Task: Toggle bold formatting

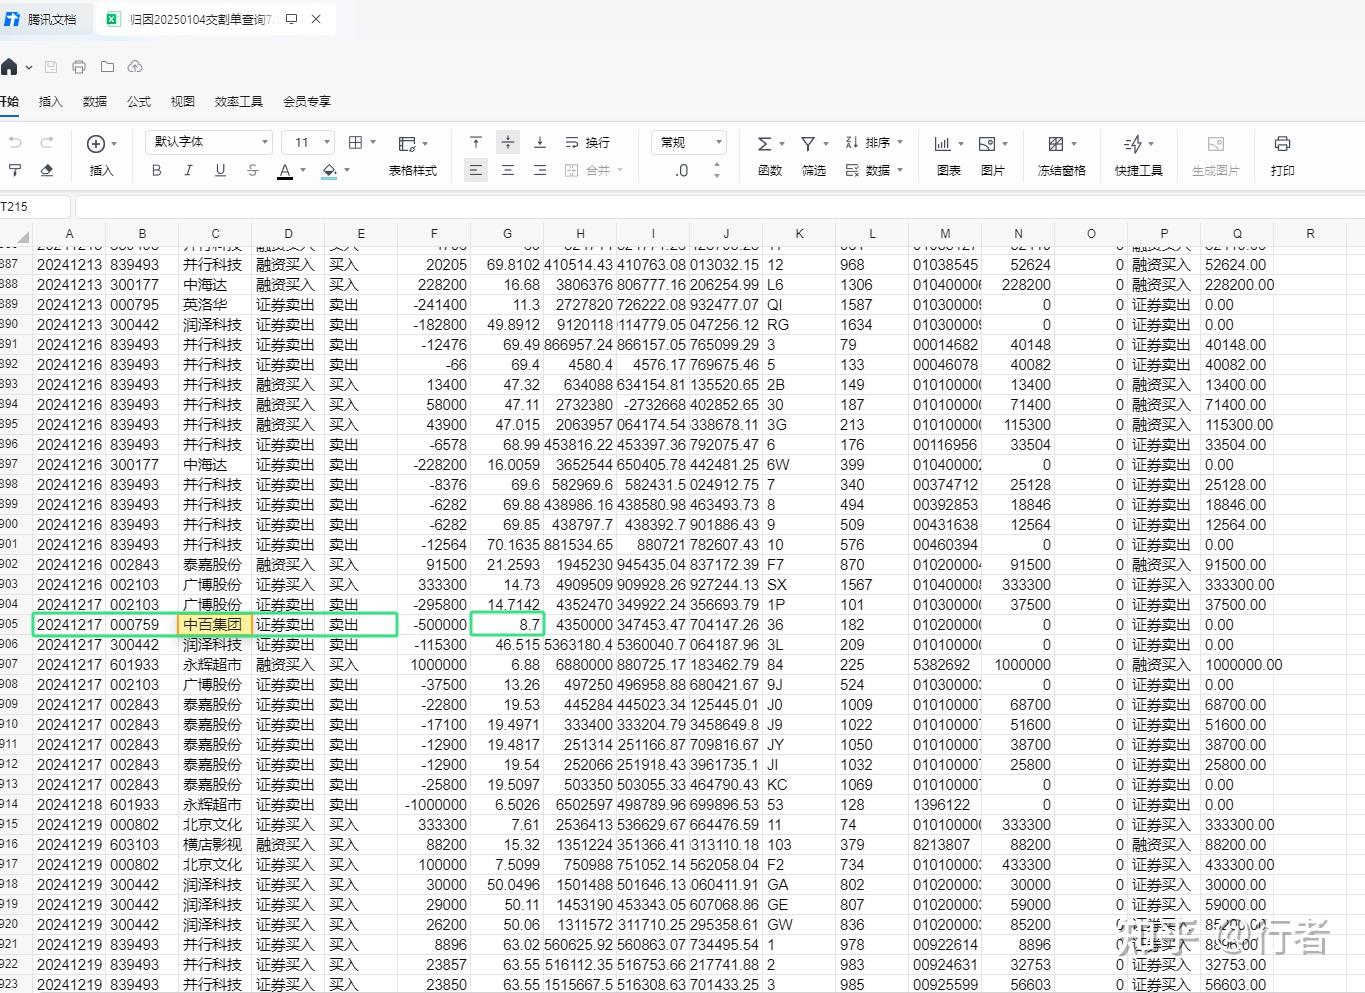Action: coord(156,170)
